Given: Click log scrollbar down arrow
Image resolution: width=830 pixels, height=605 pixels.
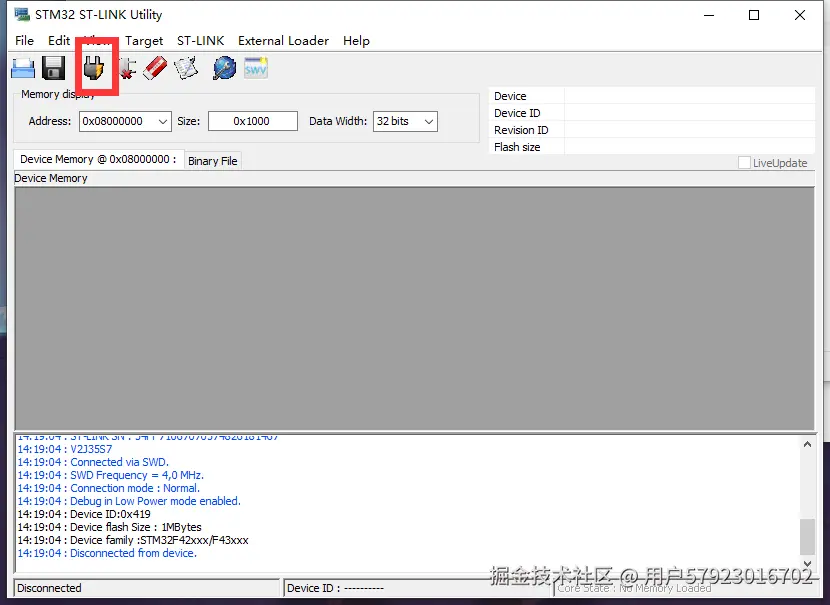Looking at the screenshot, I should [807, 564].
